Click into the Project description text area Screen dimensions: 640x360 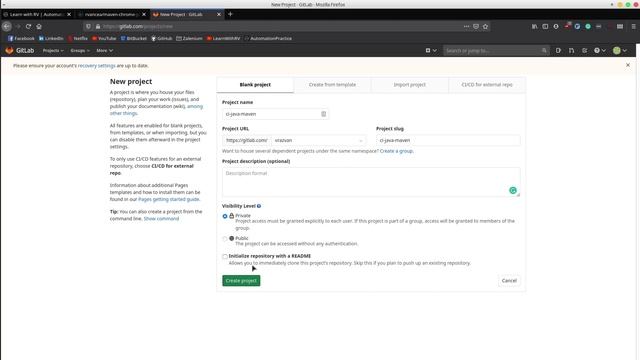pos(371,182)
